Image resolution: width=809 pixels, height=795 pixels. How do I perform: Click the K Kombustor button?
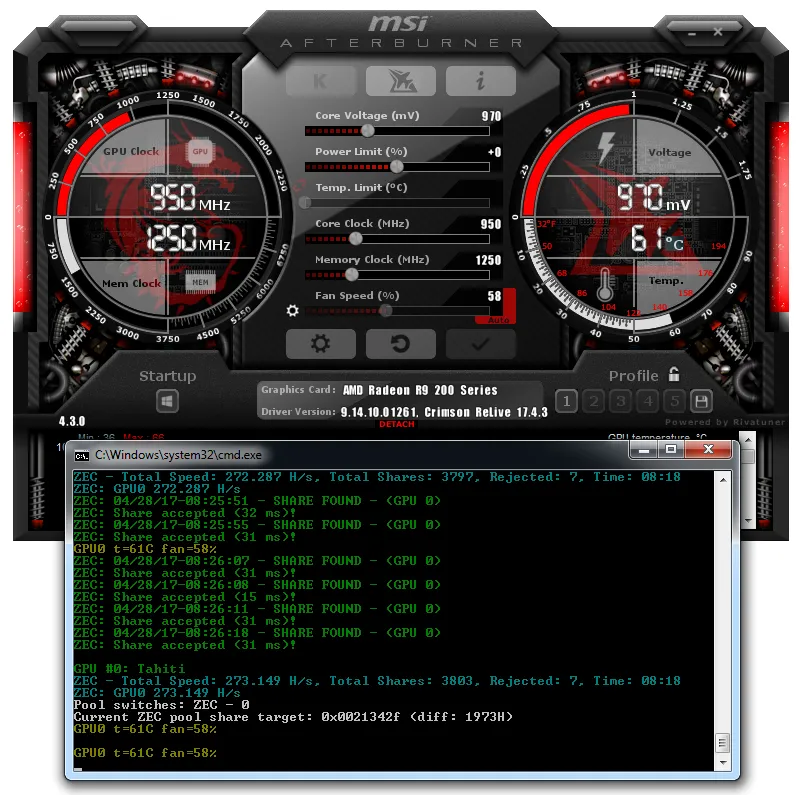pos(321,81)
